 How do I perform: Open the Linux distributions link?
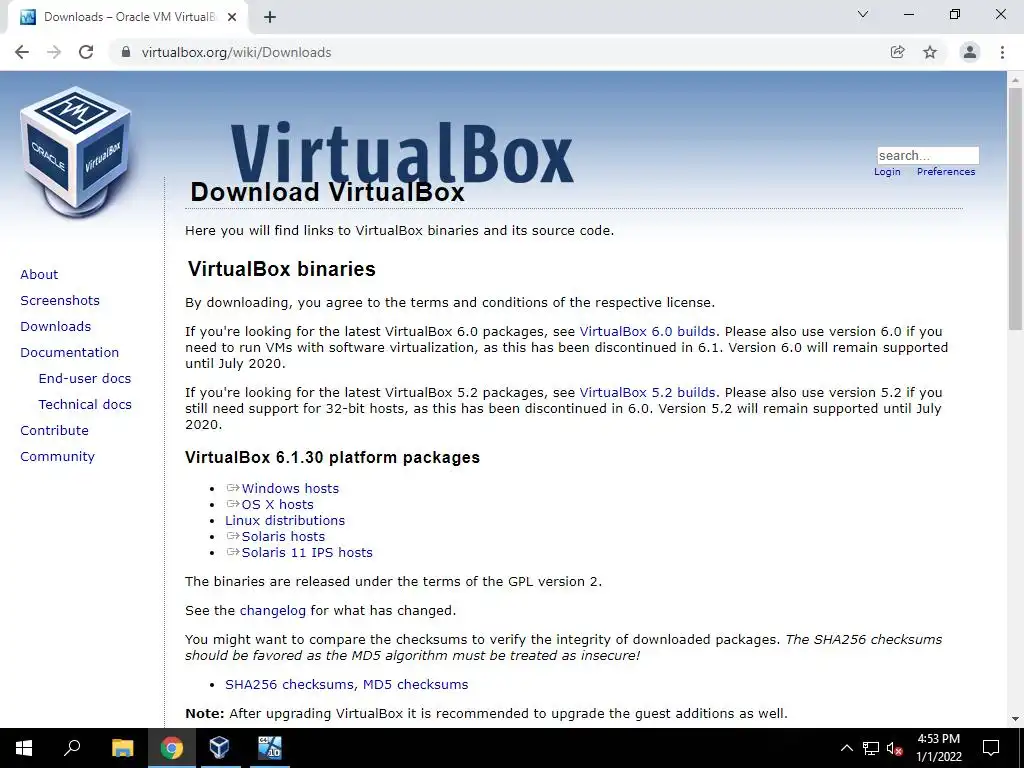pos(285,520)
